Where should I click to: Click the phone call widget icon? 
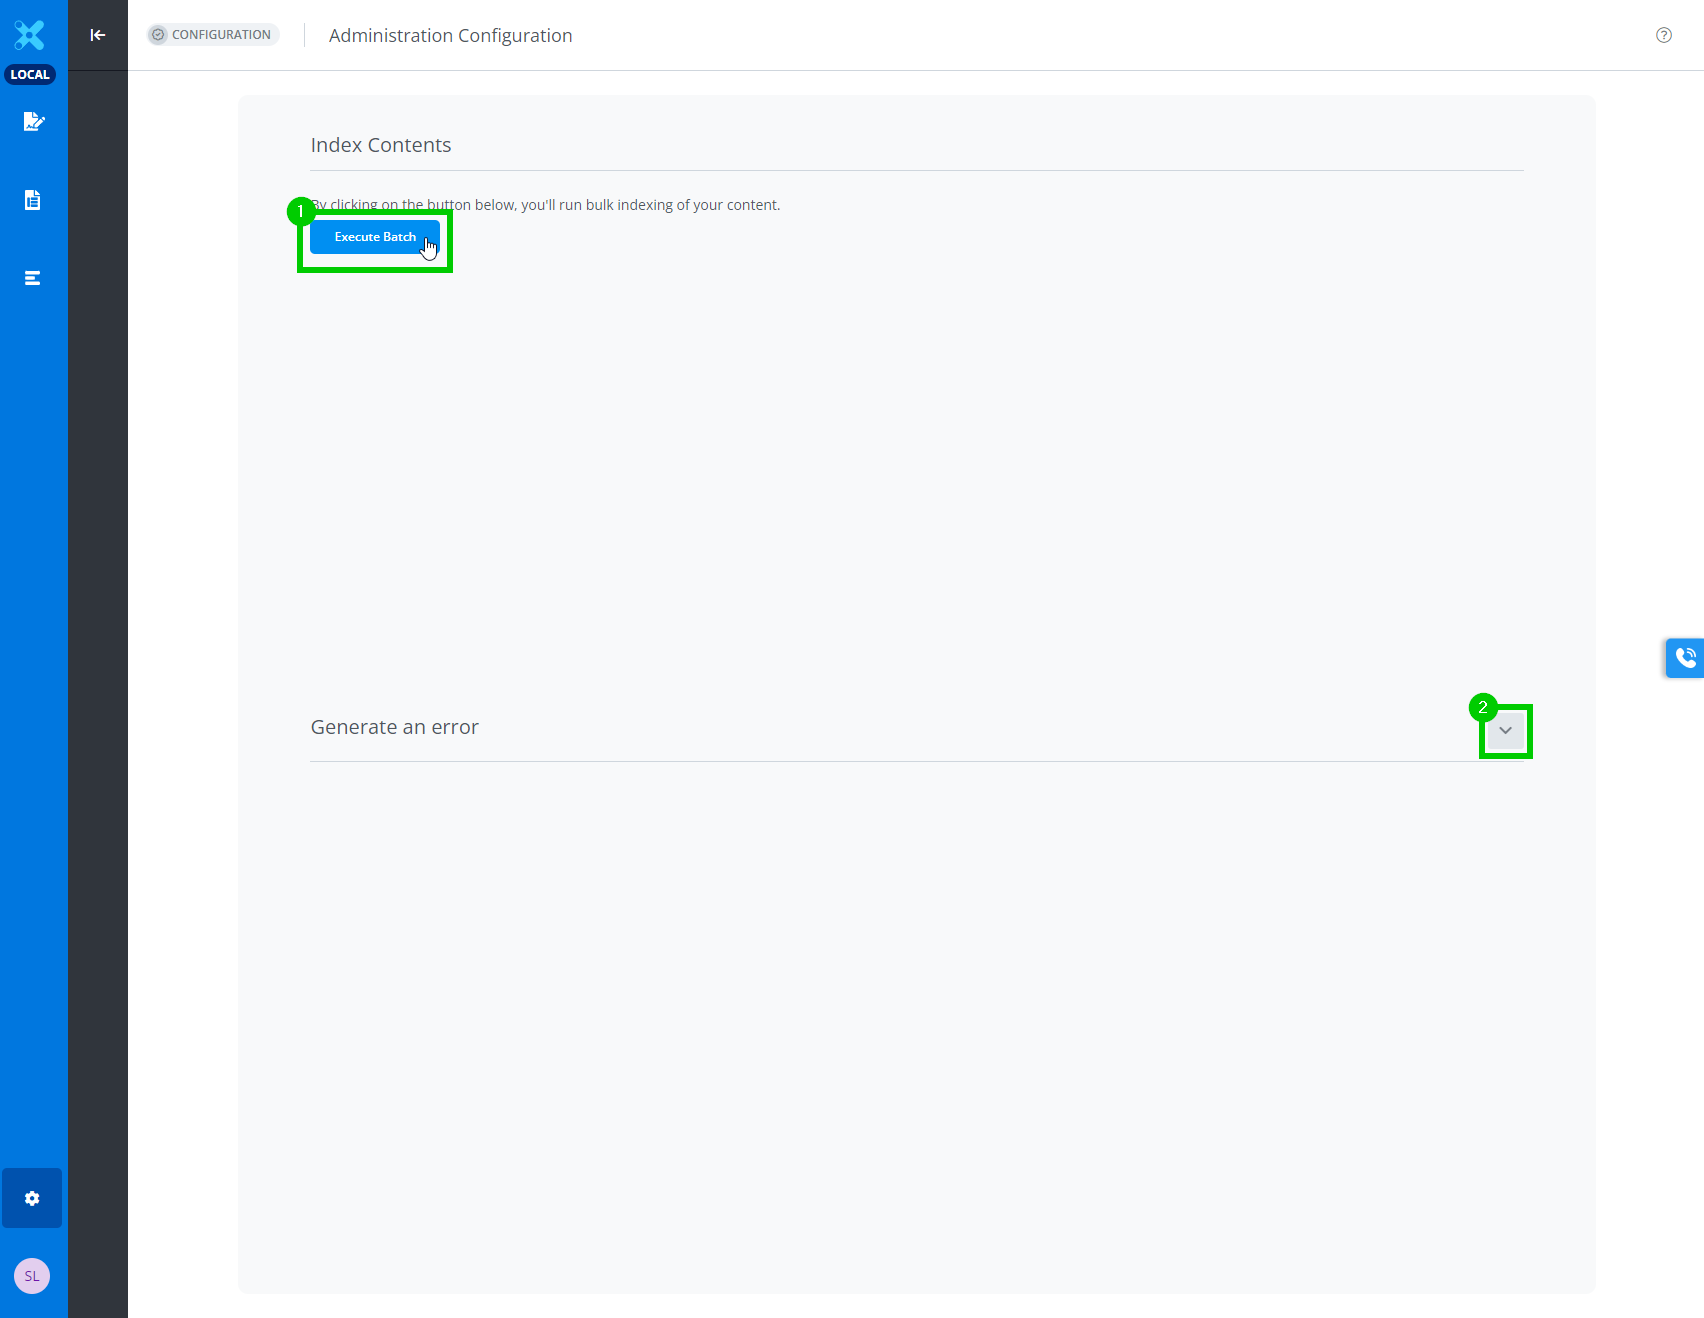point(1685,658)
